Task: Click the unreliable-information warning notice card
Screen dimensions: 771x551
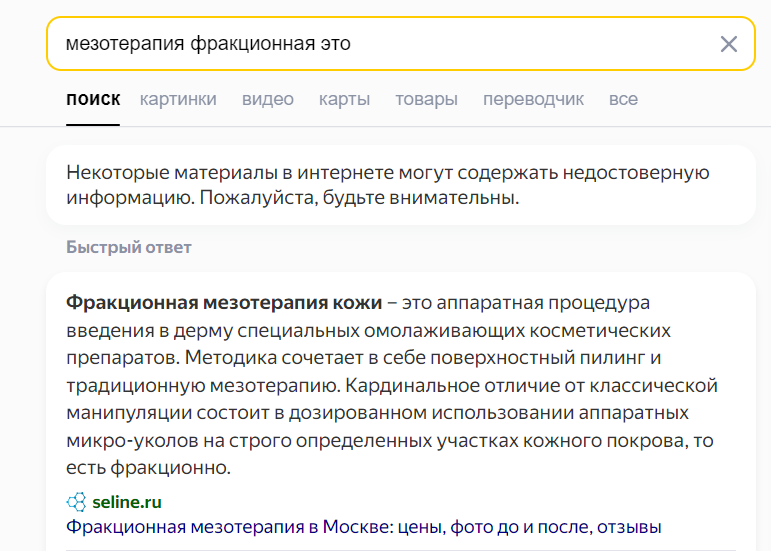Action: click(x=401, y=185)
